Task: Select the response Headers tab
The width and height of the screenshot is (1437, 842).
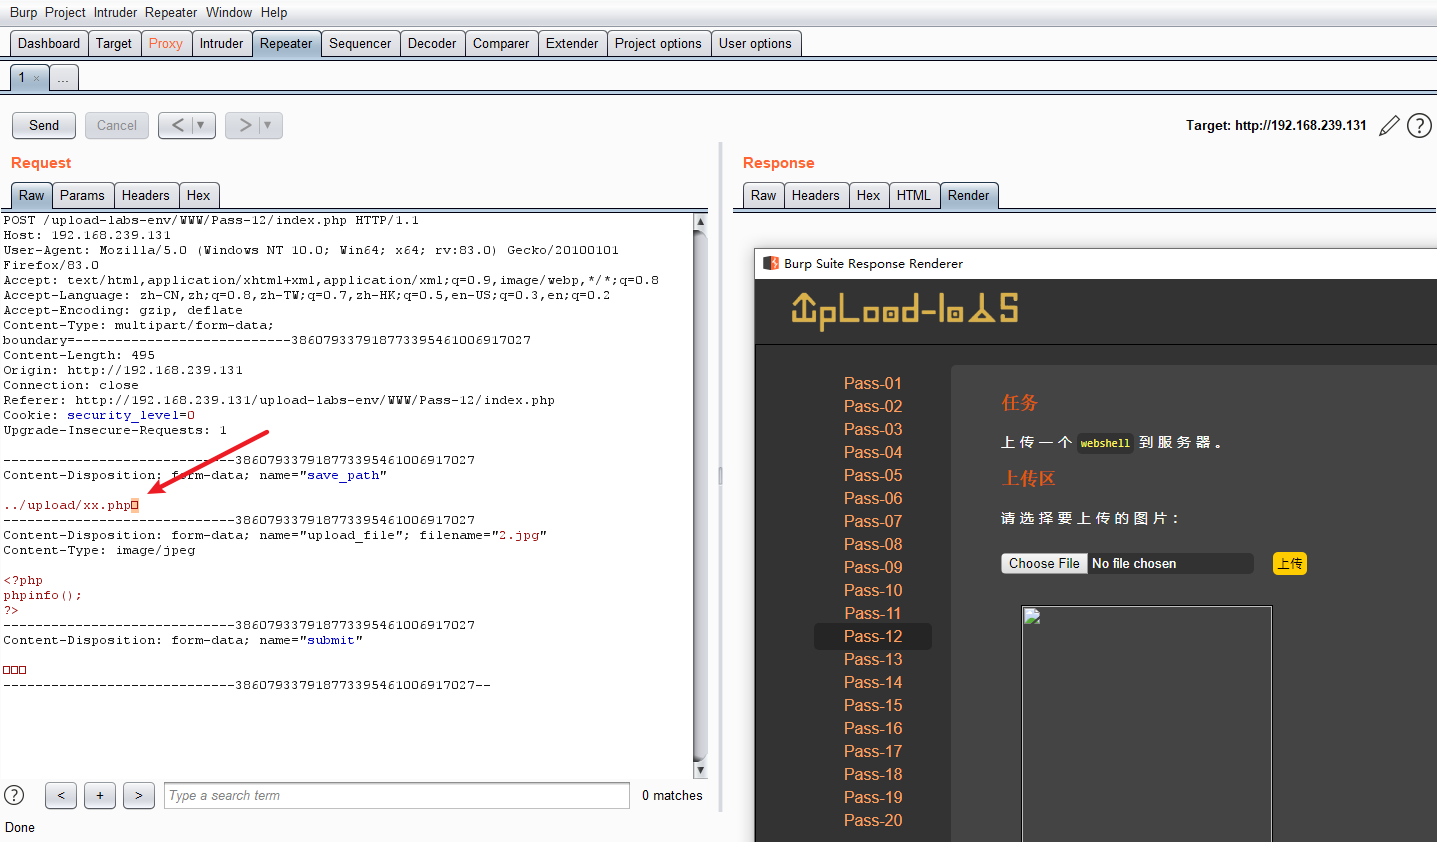Action: [816, 195]
